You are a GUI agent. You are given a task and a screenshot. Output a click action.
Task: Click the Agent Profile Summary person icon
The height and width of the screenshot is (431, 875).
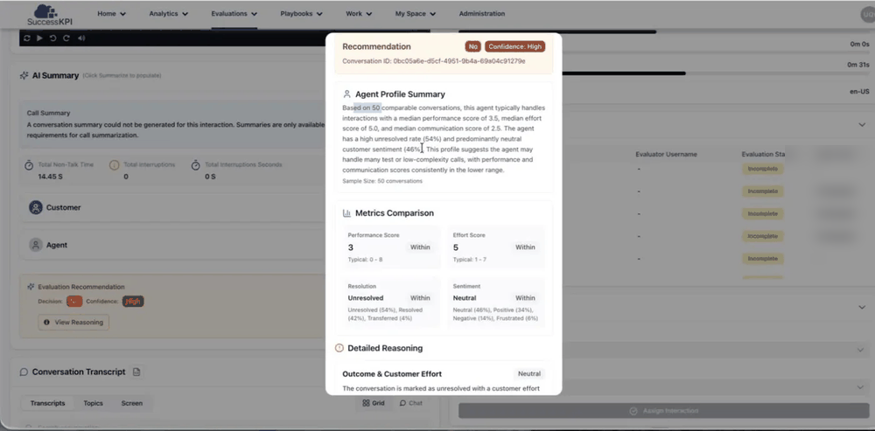pos(347,94)
